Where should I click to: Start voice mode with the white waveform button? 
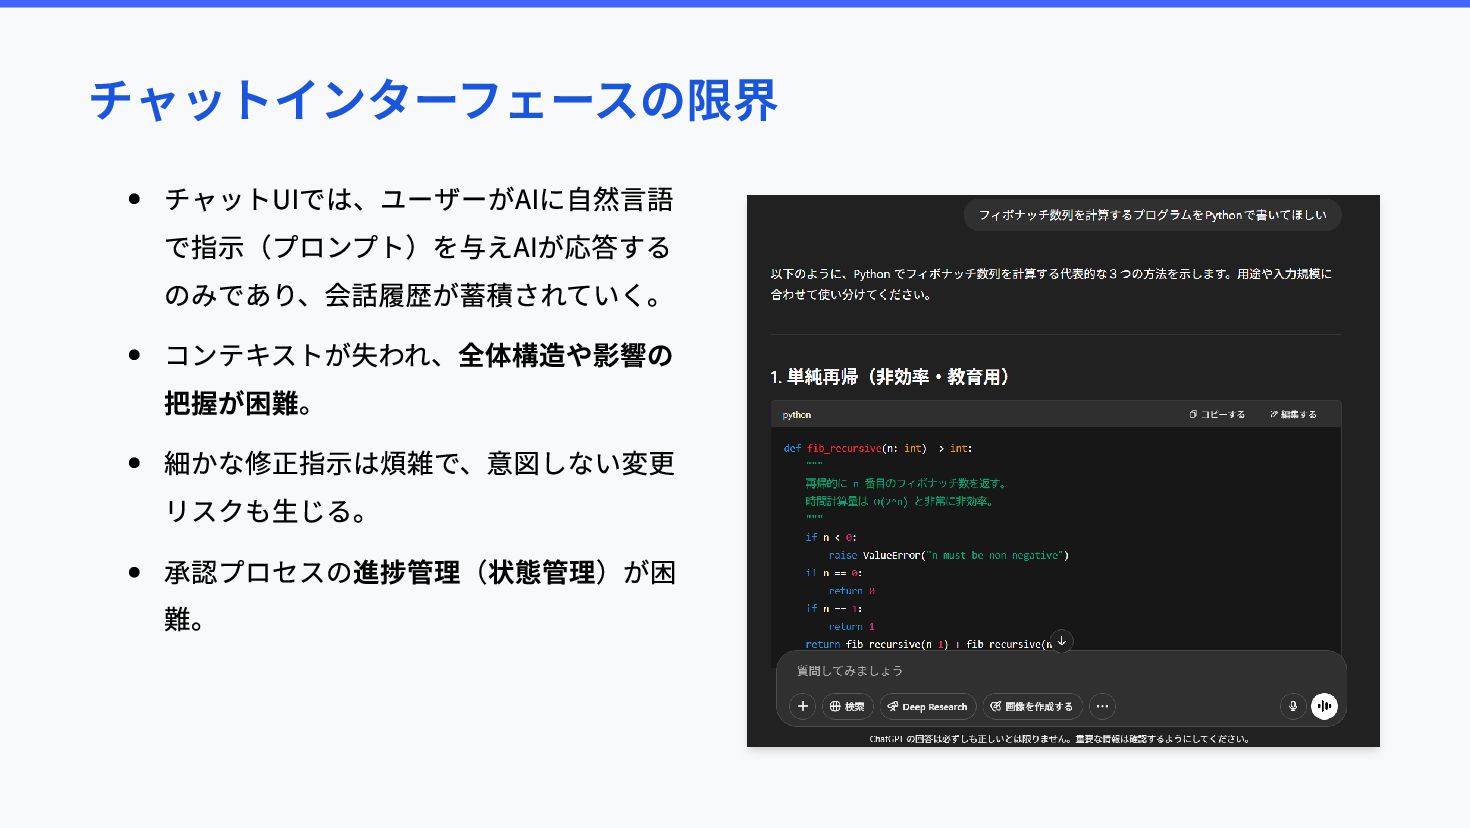[1324, 706]
